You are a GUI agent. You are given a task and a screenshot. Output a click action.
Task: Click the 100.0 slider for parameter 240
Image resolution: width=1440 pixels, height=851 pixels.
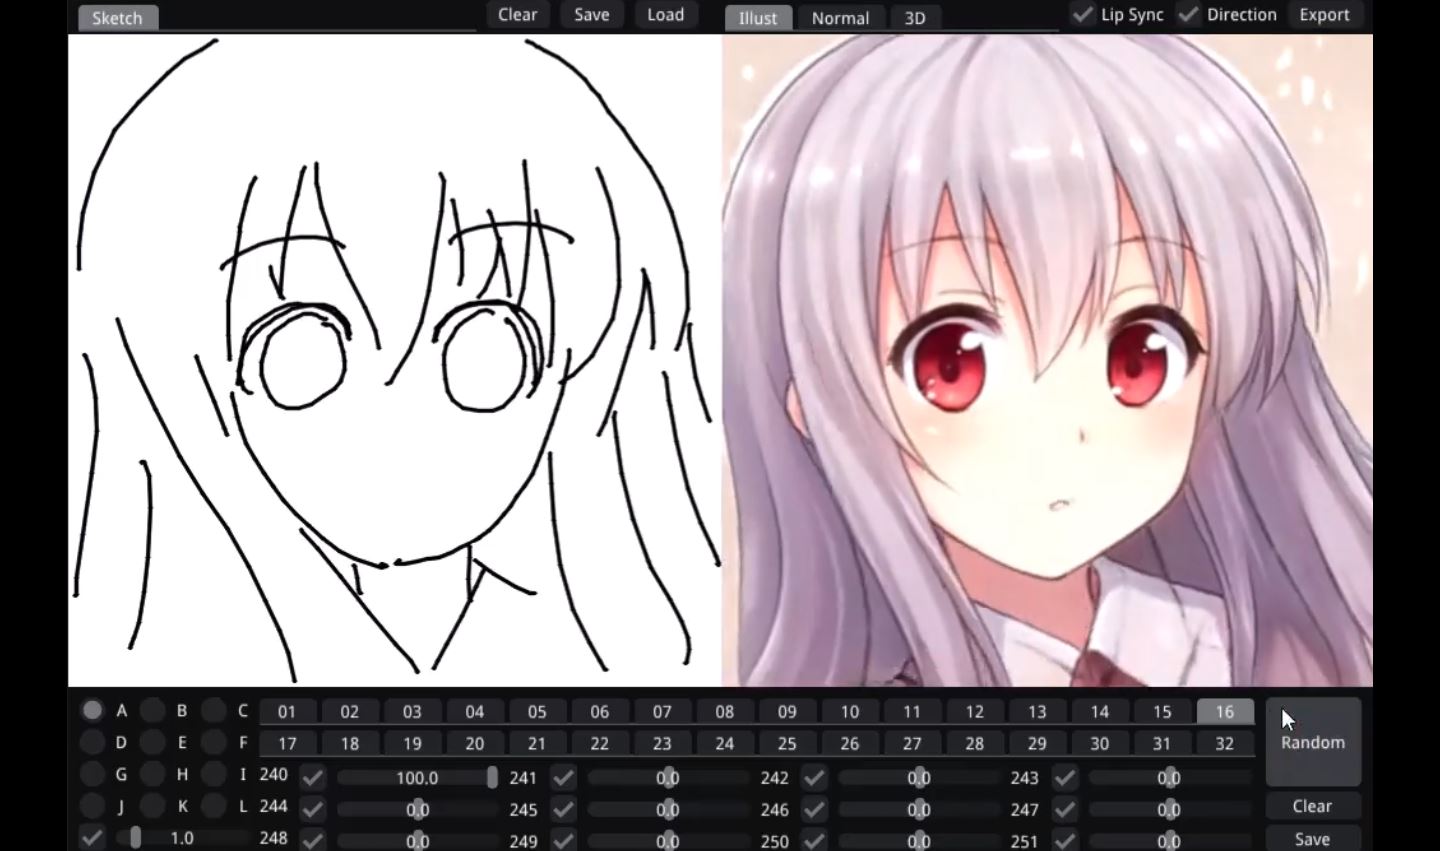tap(417, 777)
